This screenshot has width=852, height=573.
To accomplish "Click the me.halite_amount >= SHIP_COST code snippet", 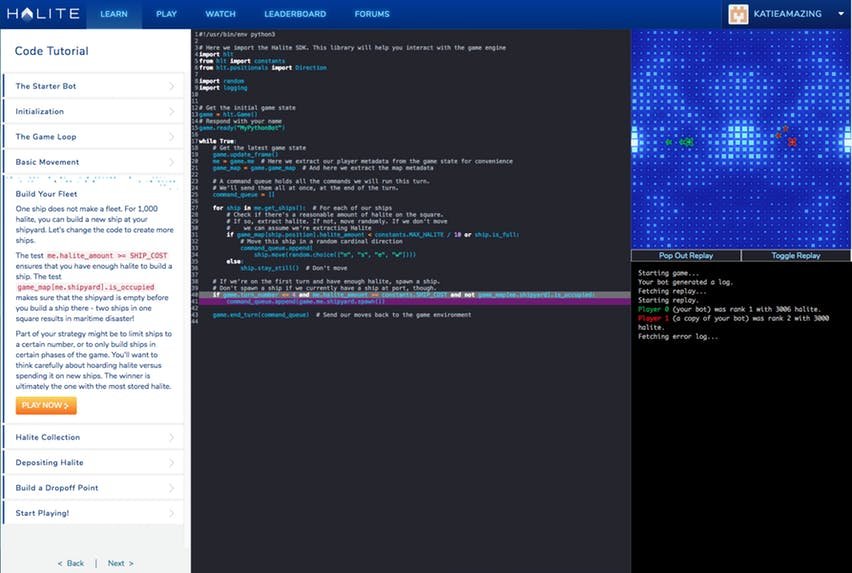I will [107, 255].
